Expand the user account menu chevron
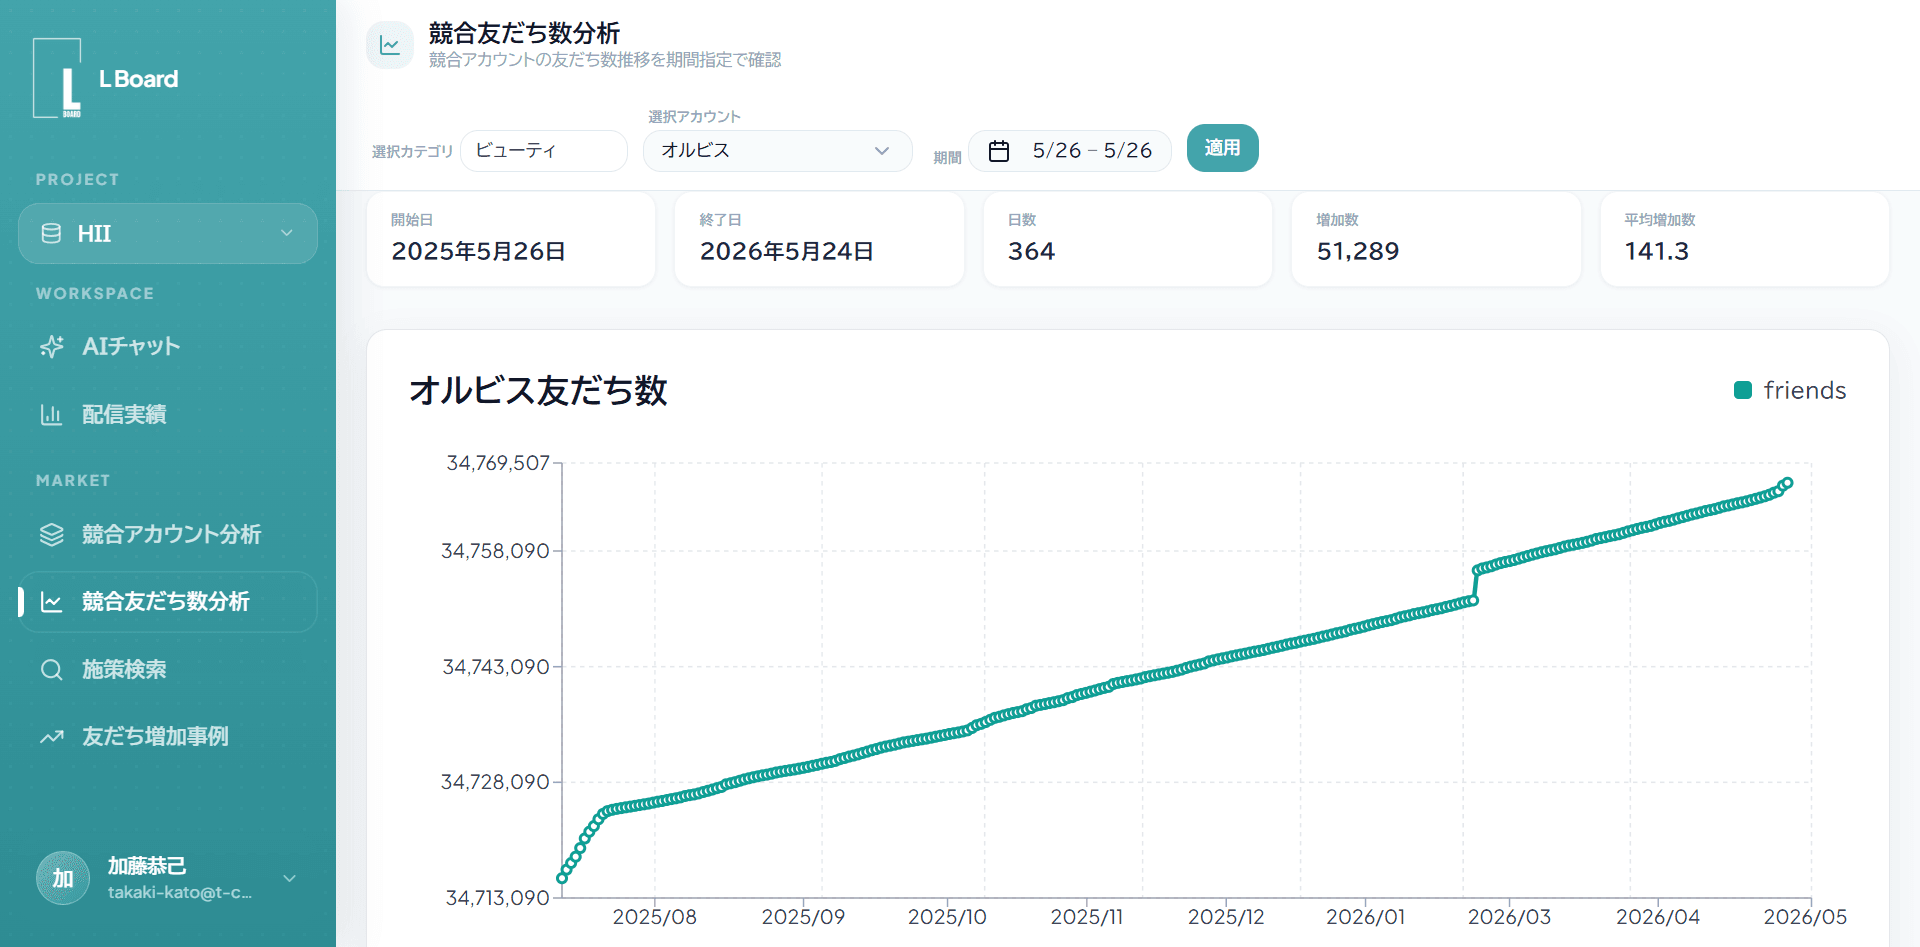The height and width of the screenshot is (947, 1920). click(289, 878)
